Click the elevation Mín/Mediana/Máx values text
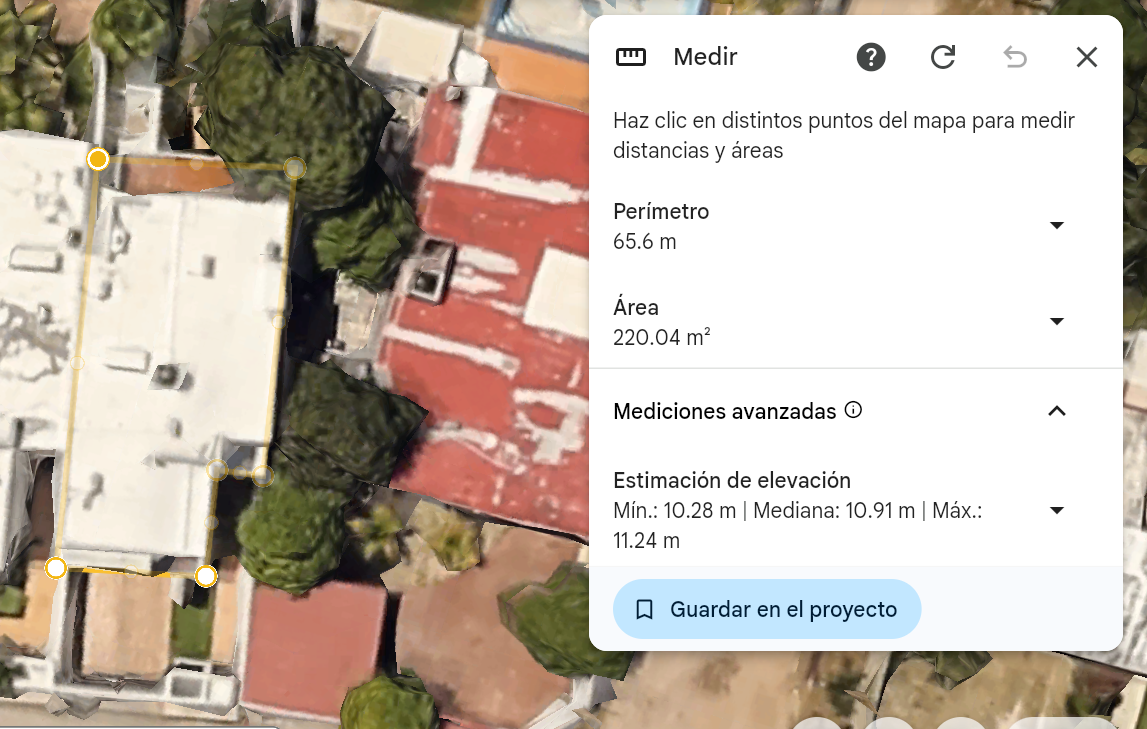The height and width of the screenshot is (729, 1147). click(x=797, y=525)
